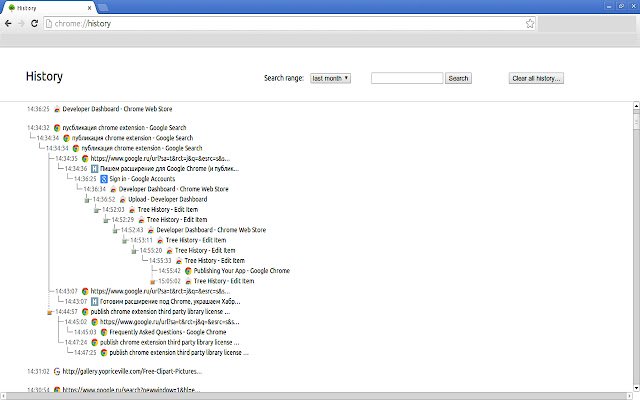Screen dimensions: 640x400
Task: Reload the history page
Action: click(x=34, y=24)
